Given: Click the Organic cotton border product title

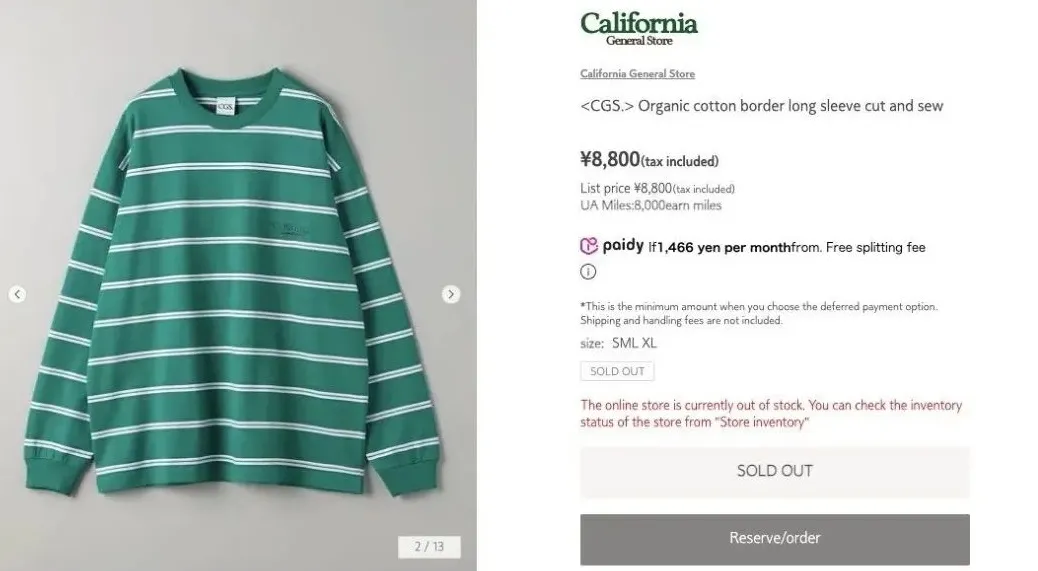Looking at the screenshot, I should [x=761, y=106].
